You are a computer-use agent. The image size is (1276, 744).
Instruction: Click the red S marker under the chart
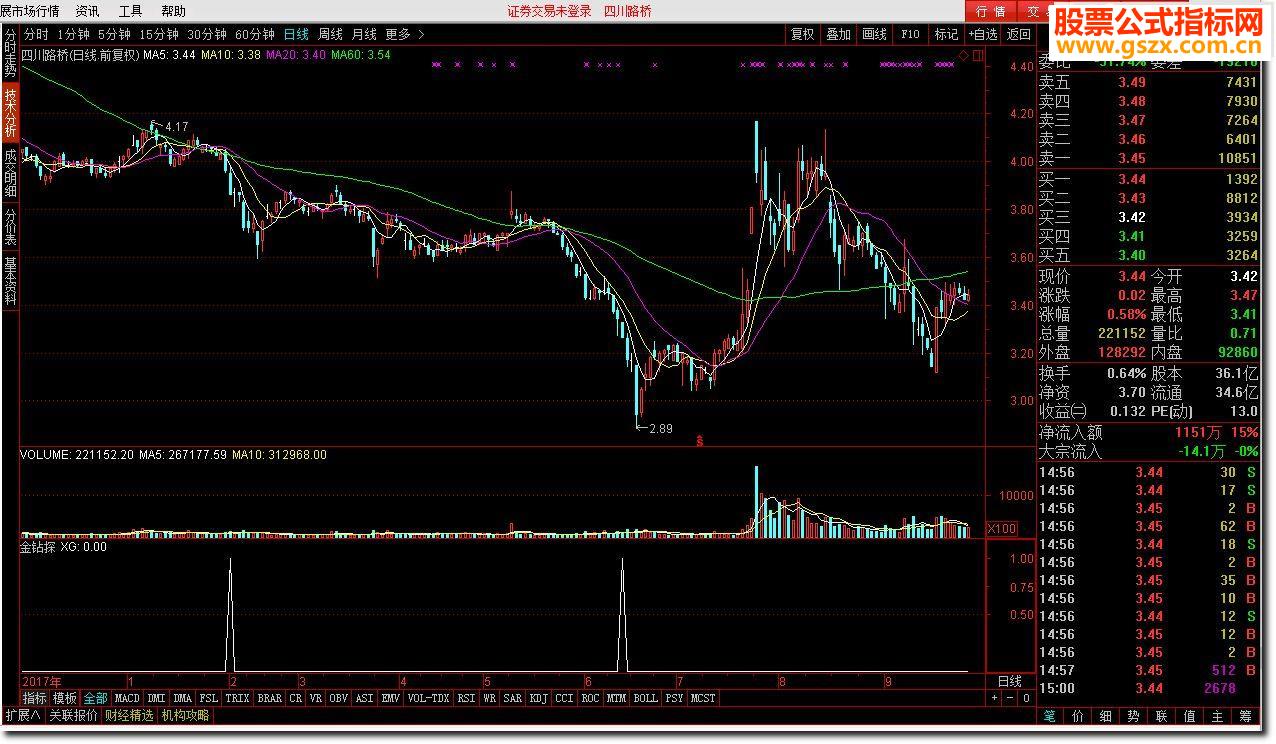[x=700, y=439]
